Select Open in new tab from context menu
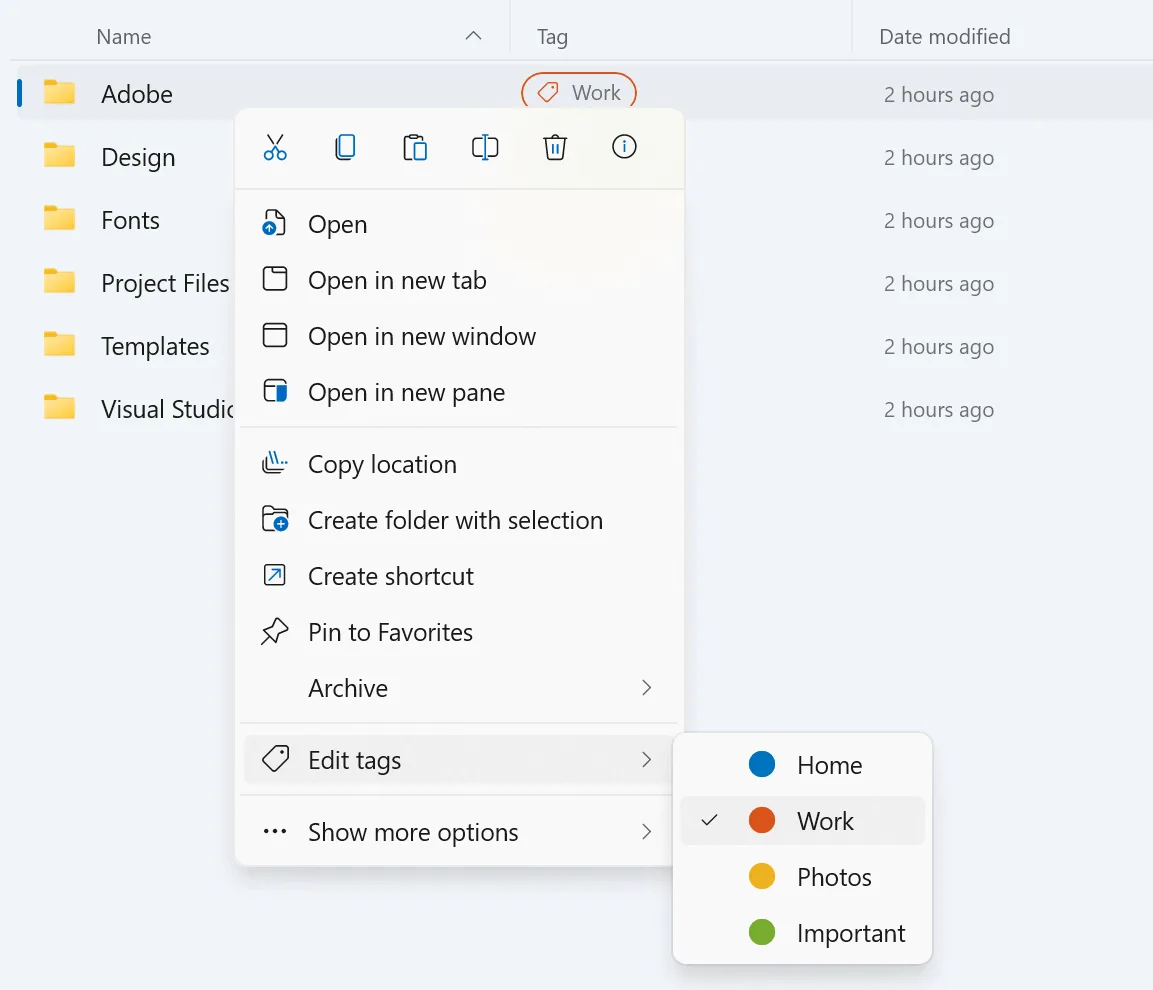 point(396,280)
